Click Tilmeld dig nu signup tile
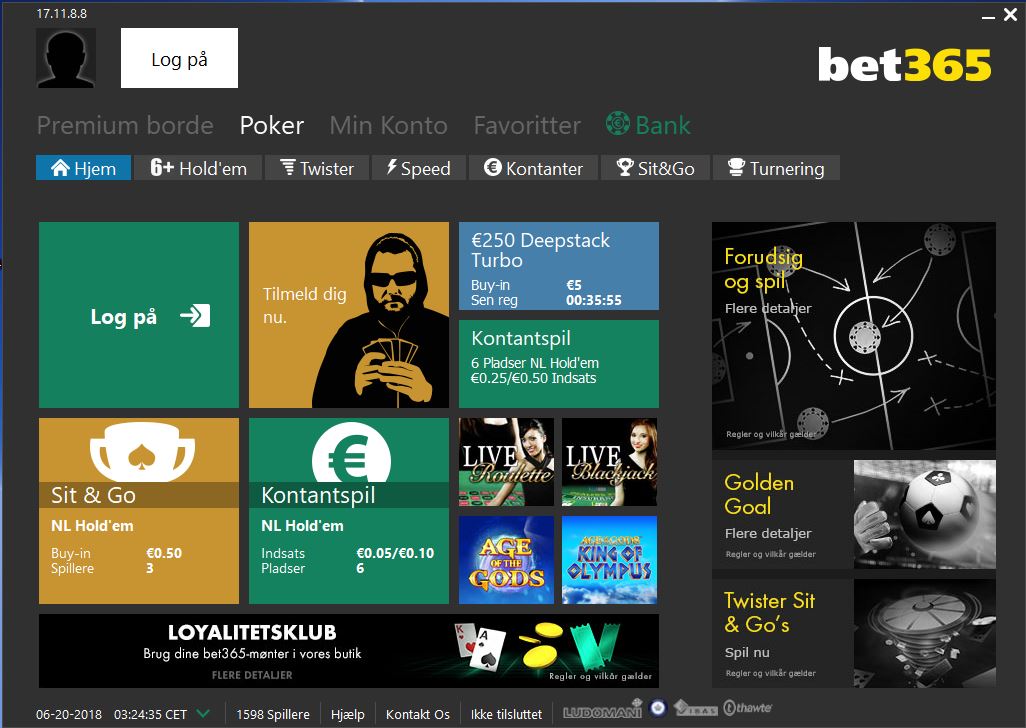 click(x=349, y=315)
